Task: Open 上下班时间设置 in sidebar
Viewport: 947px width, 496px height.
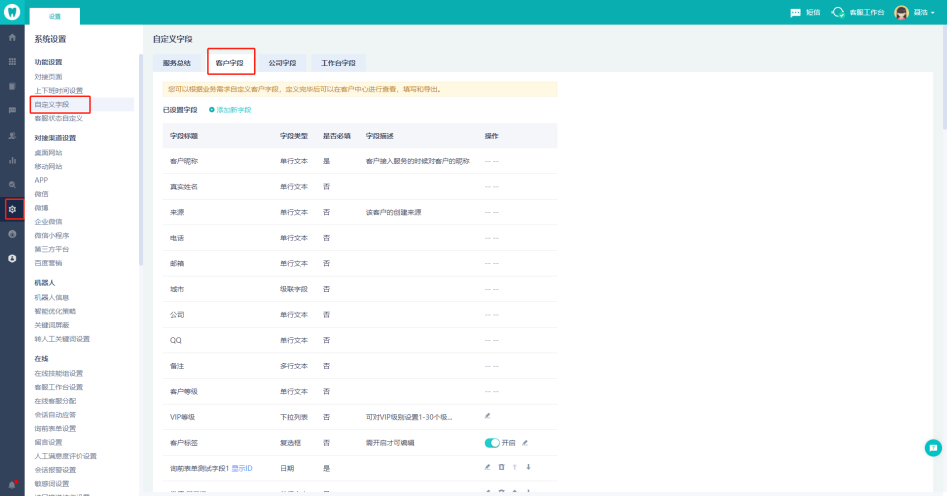Action: tap(59, 91)
